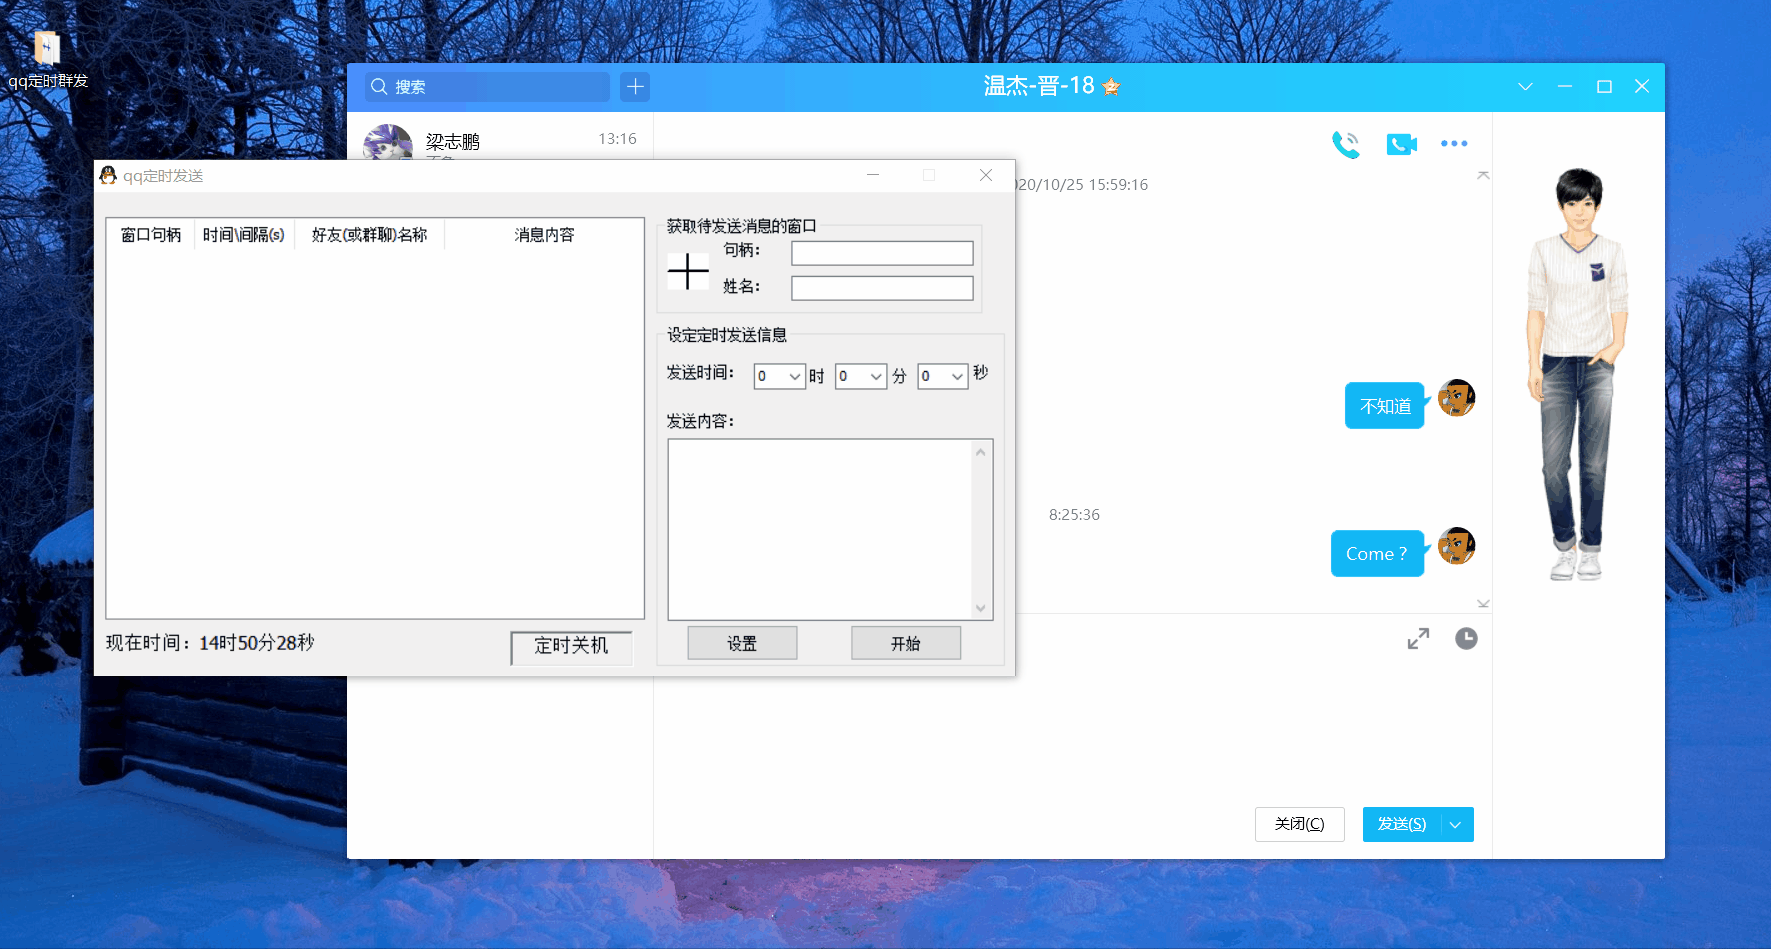Screen dimensions: 1771x949
Task: Click the 现在时间 status text
Action: [210, 643]
